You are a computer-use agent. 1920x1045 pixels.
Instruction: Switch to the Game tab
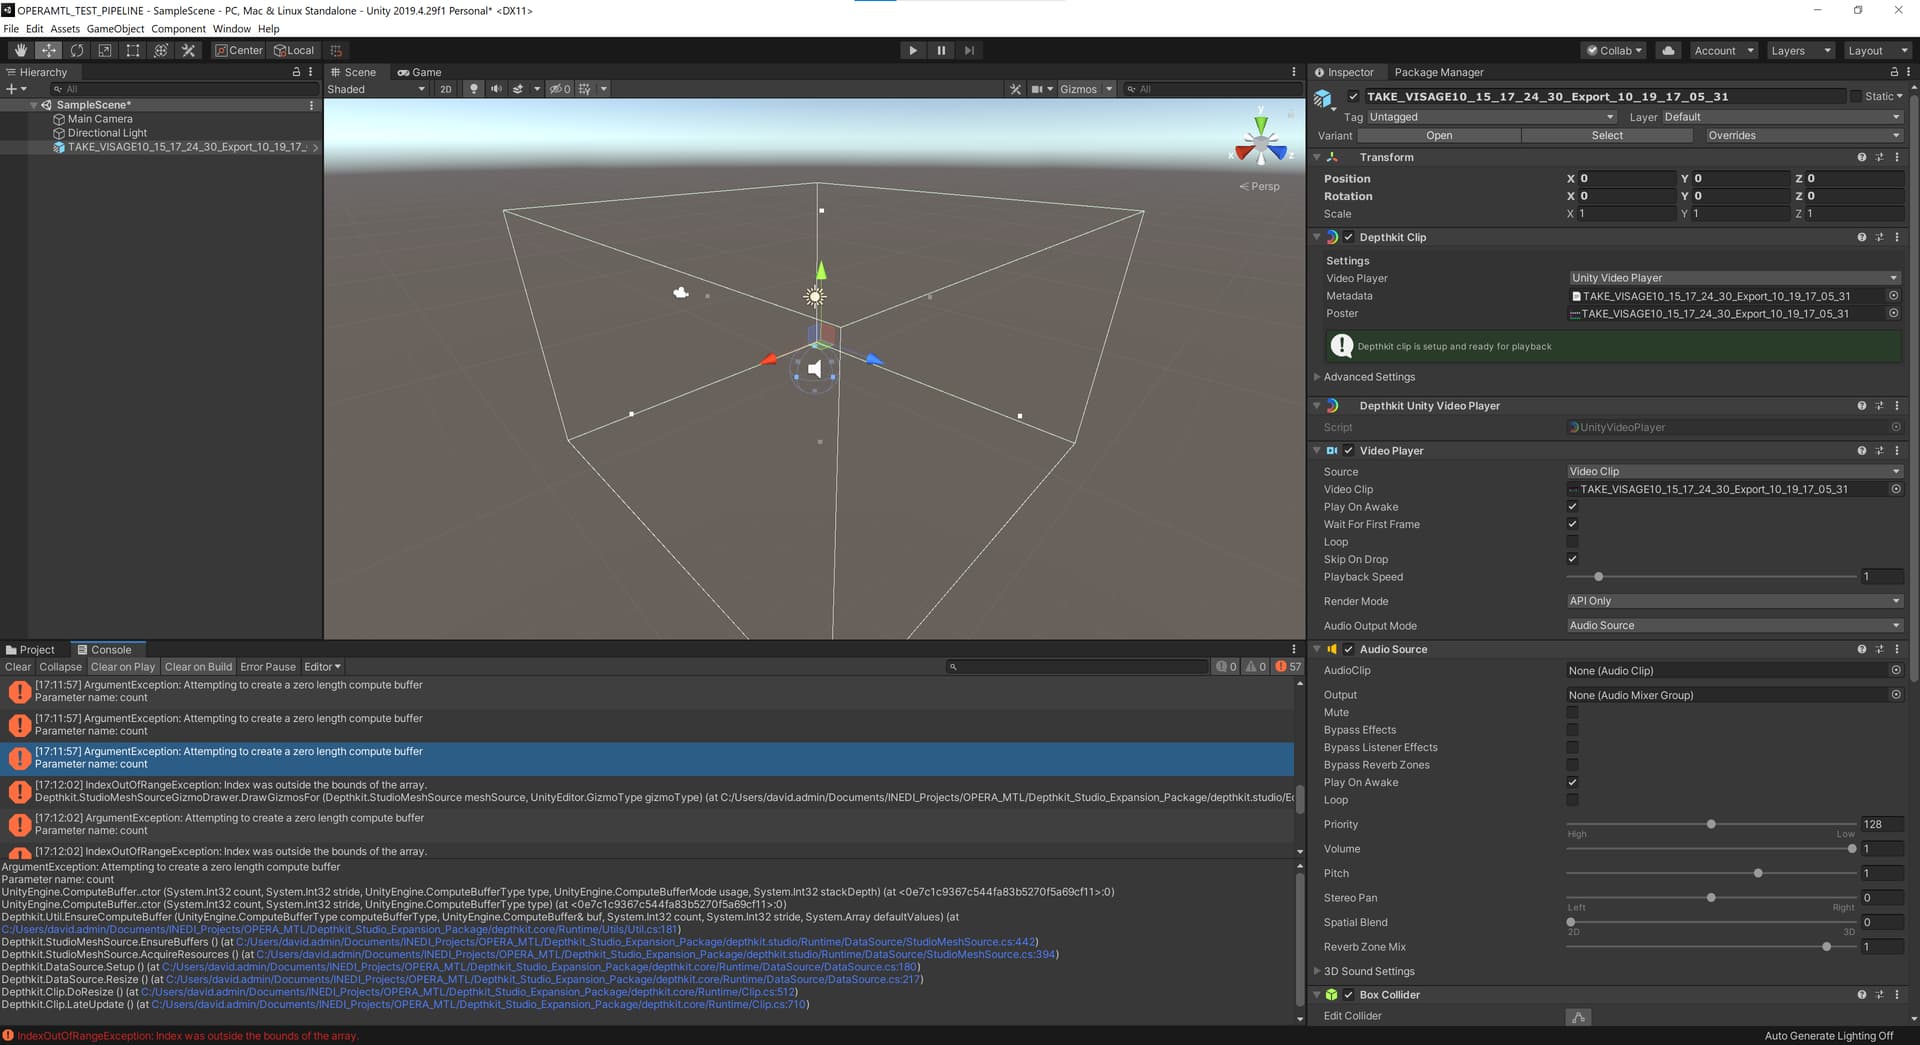[419, 72]
